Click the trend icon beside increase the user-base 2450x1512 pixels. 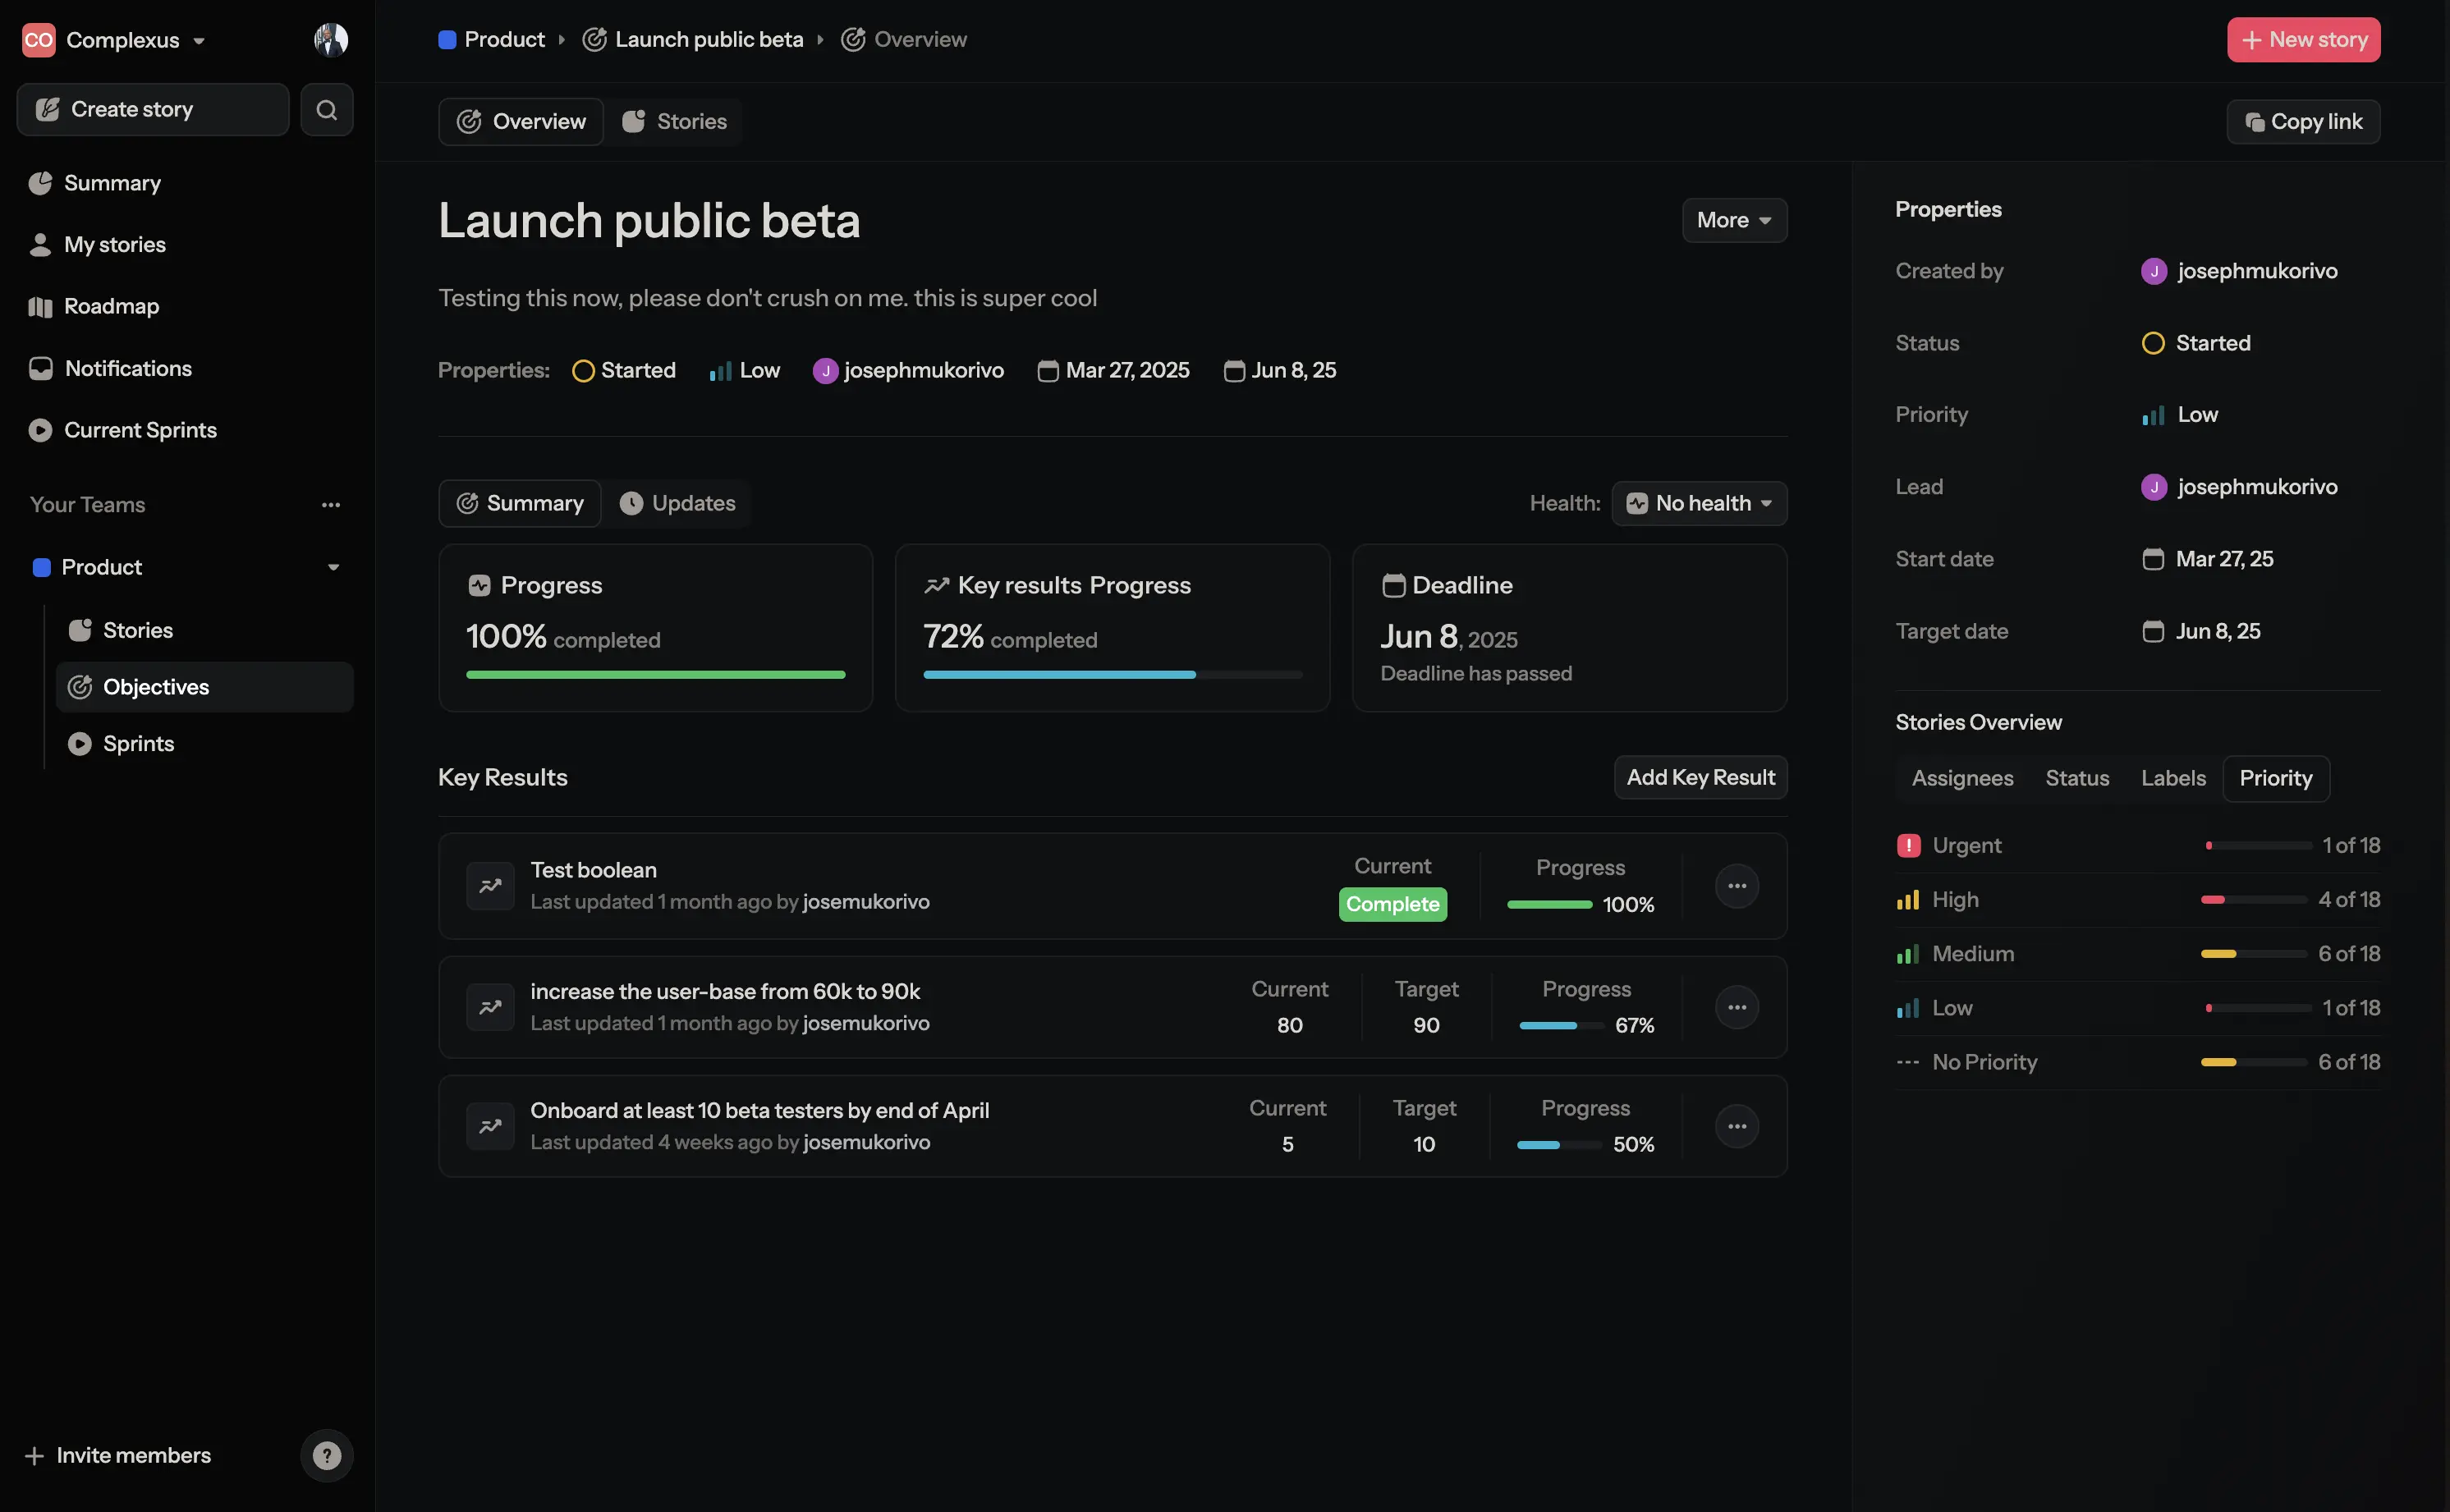(490, 1007)
